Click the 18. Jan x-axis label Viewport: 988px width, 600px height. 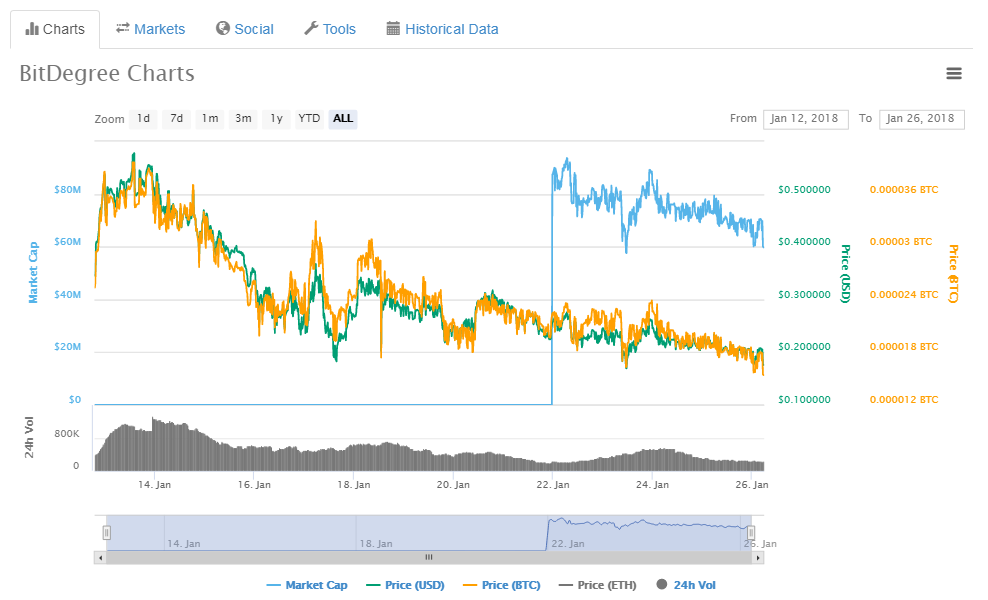pos(353,485)
